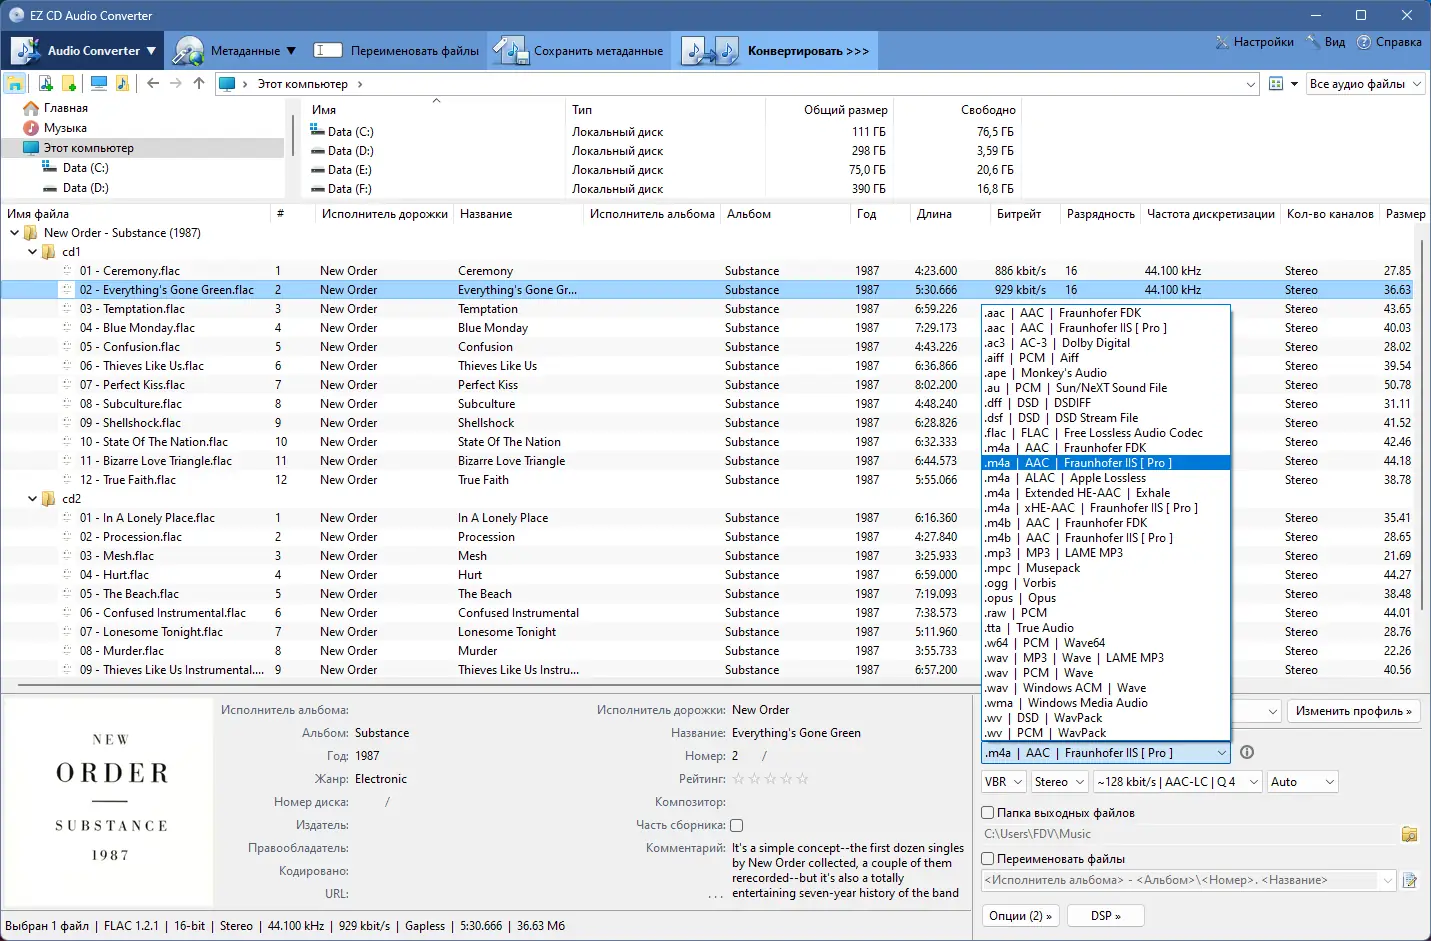Collapse the New Order - Substance (1987) folder

pyautogui.click(x=14, y=233)
